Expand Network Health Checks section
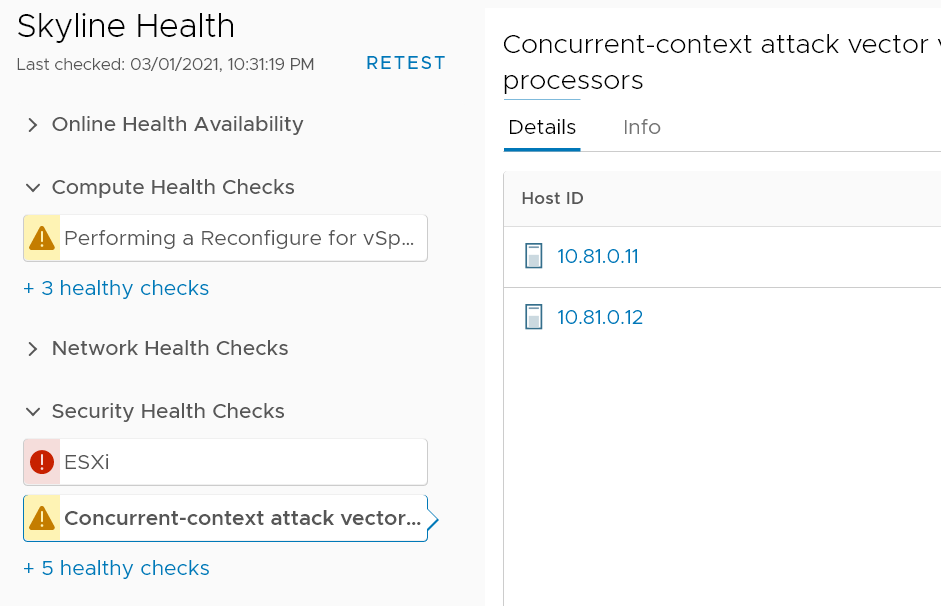Viewport: 941px width, 606px height. (32, 349)
